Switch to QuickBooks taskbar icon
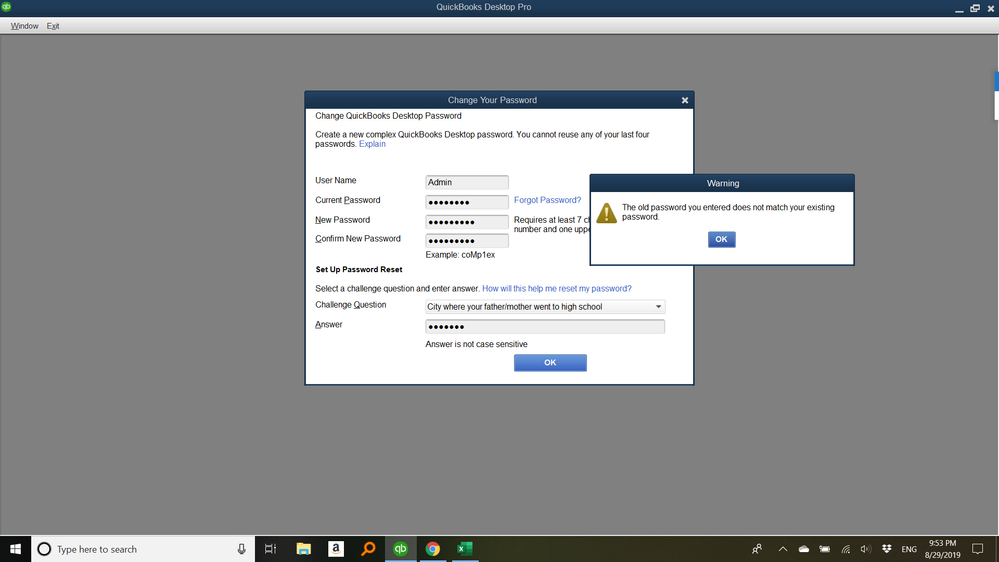 click(401, 549)
